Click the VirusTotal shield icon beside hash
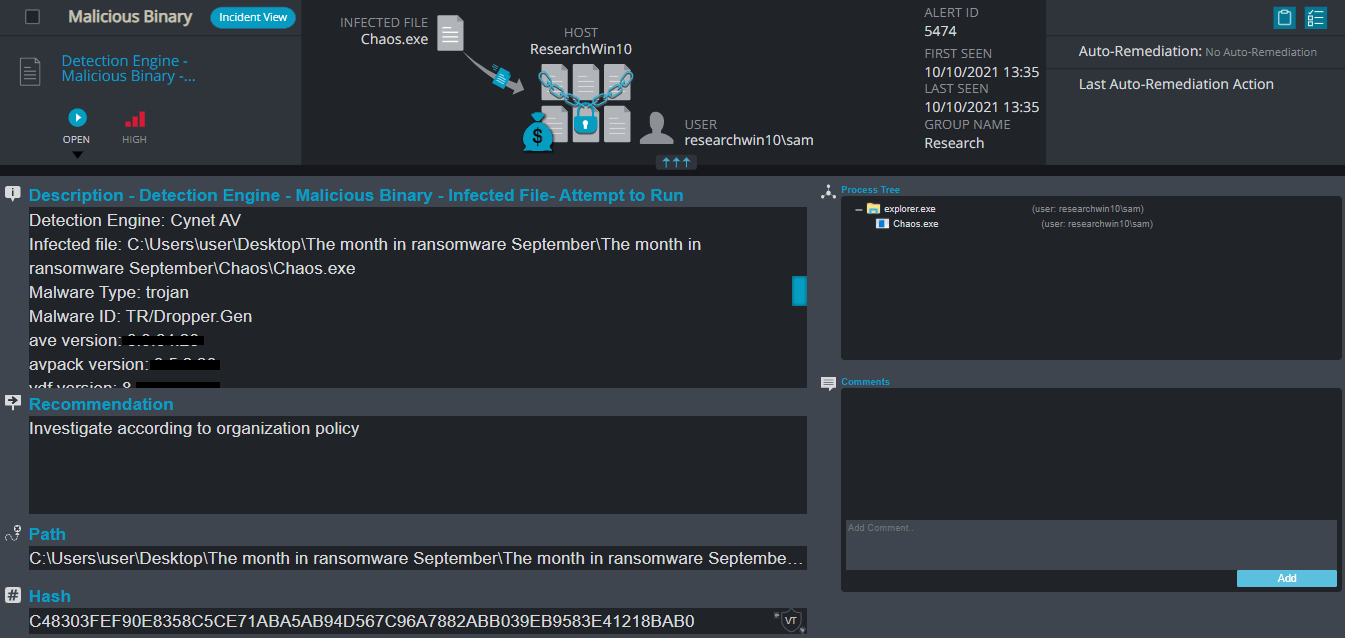The width and height of the screenshot is (1345, 638). coord(790,621)
